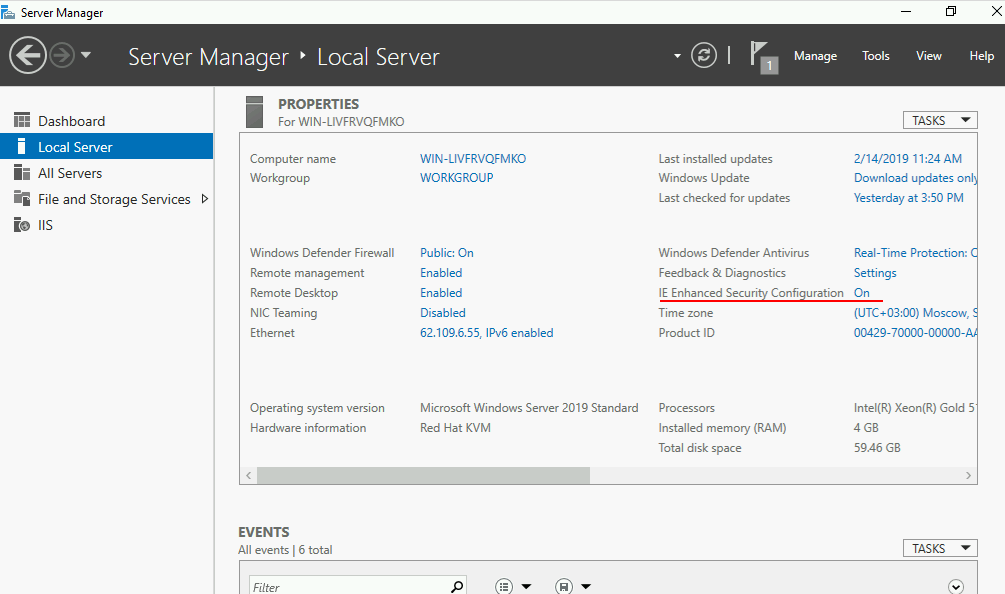1005x594 pixels.
Task: Click the scroll right arrow in properties
Action: 968,475
